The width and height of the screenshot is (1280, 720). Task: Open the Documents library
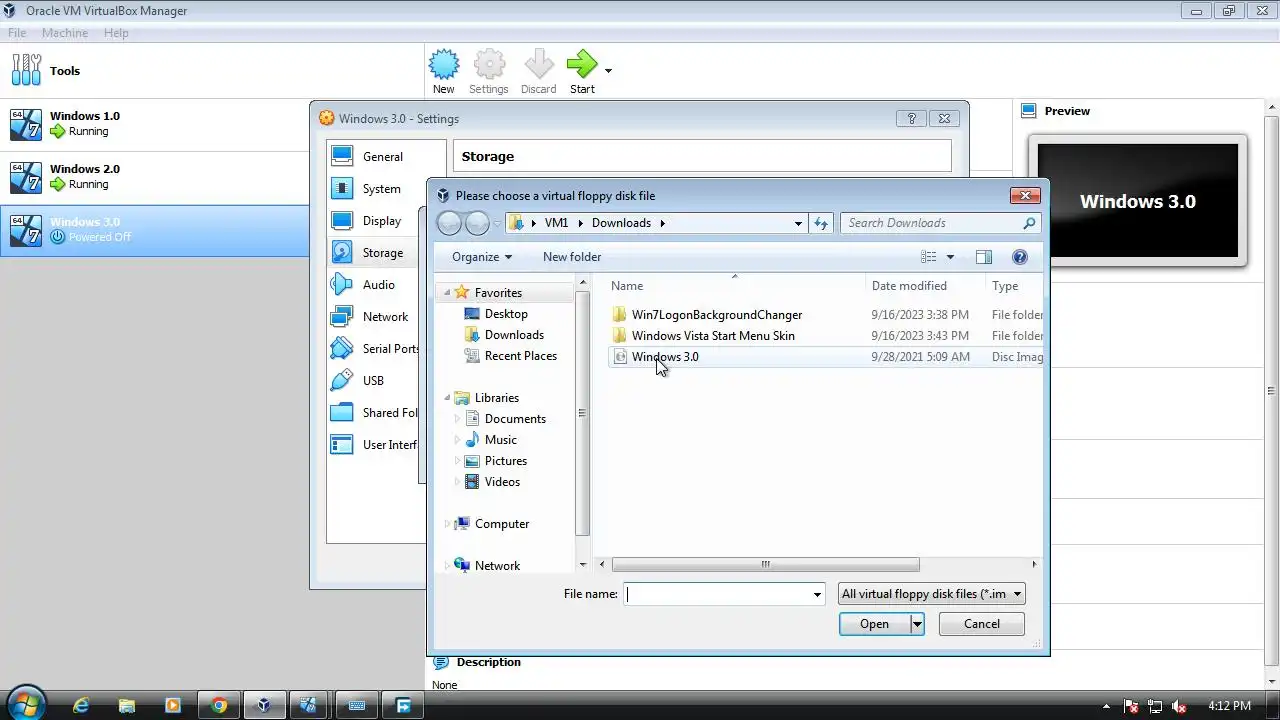(515, 419)
